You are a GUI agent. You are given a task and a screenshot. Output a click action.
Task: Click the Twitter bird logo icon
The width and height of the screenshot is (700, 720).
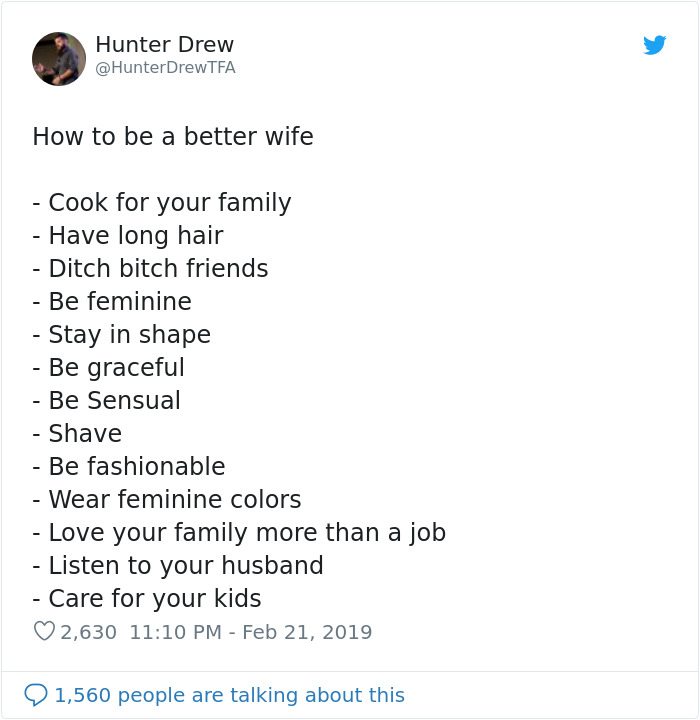coord(655,45)
